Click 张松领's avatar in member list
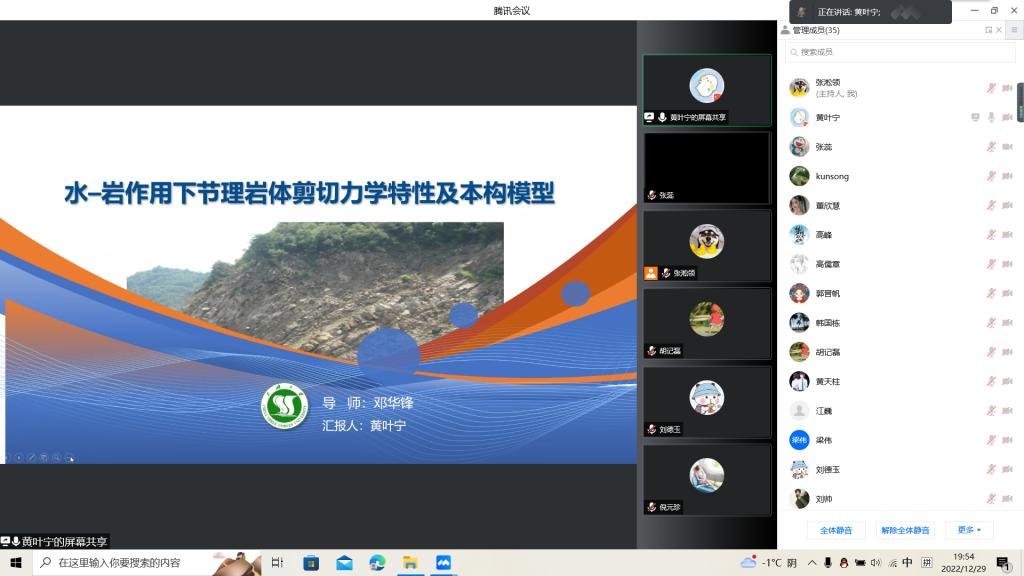Image resolution: width=1024 pixels, height=576 pixels. (x=799, y=88)
